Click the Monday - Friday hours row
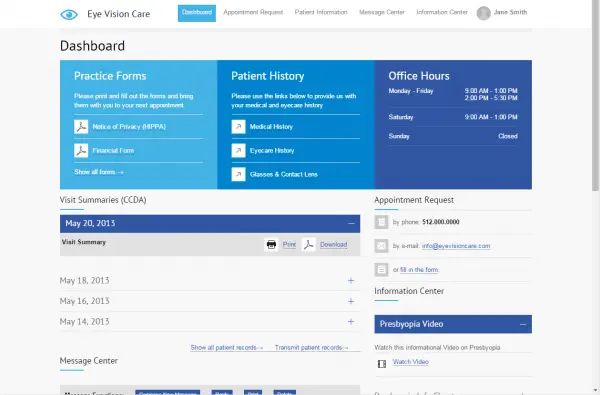The height and width of the screenshot is (395, 600). 453,94
